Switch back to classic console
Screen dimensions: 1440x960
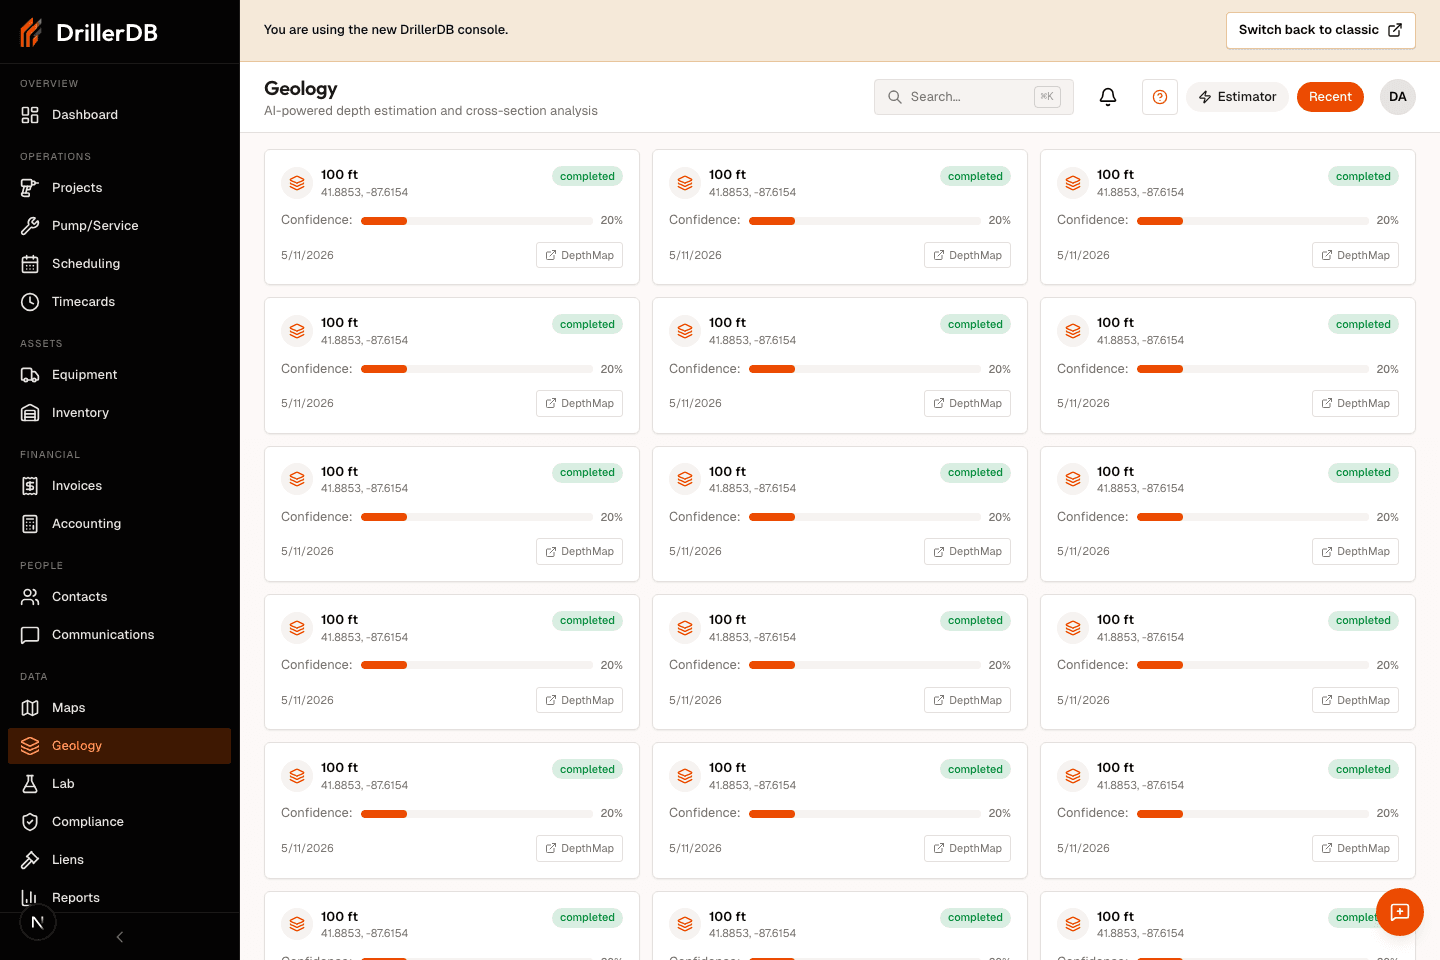click(x=1321, y=30)
